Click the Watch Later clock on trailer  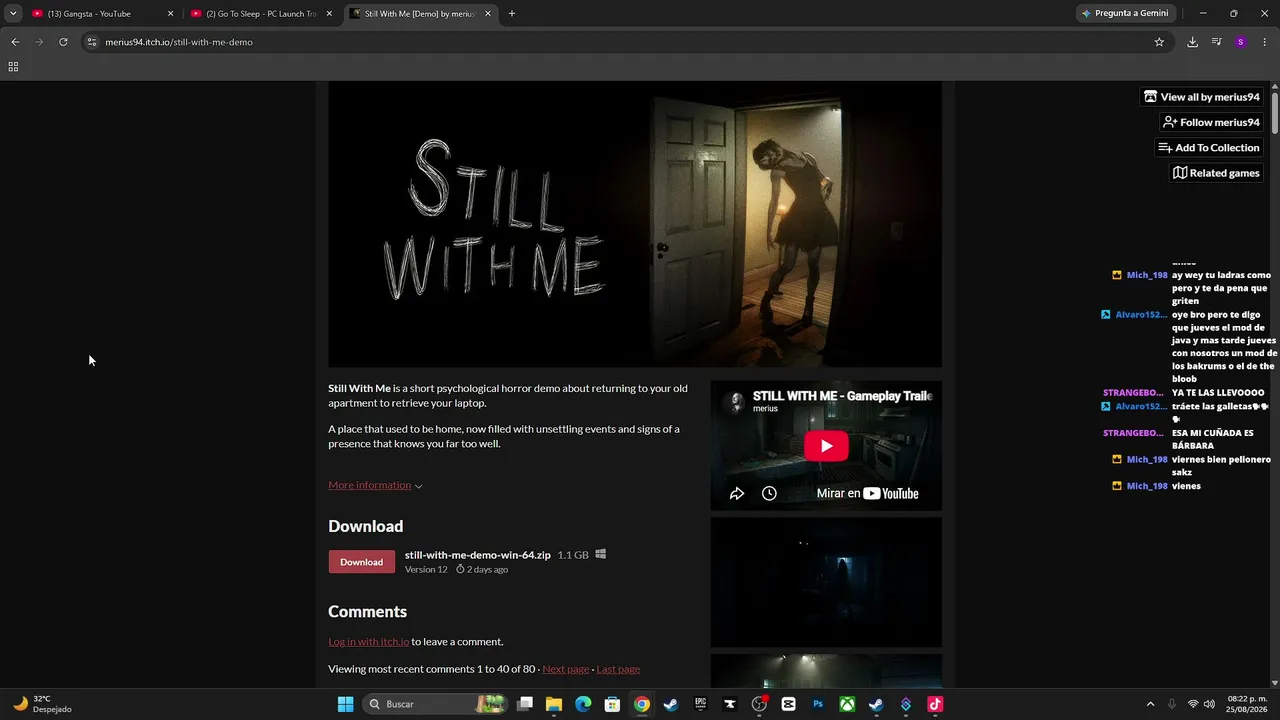pyautogui.click(x=769, y=493)
